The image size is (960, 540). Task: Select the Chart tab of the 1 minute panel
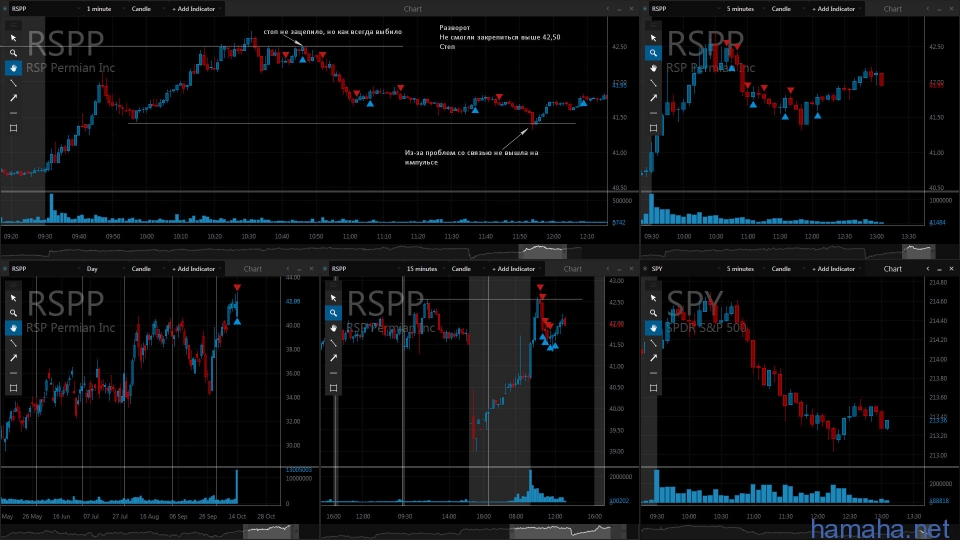tap(413, 9)
